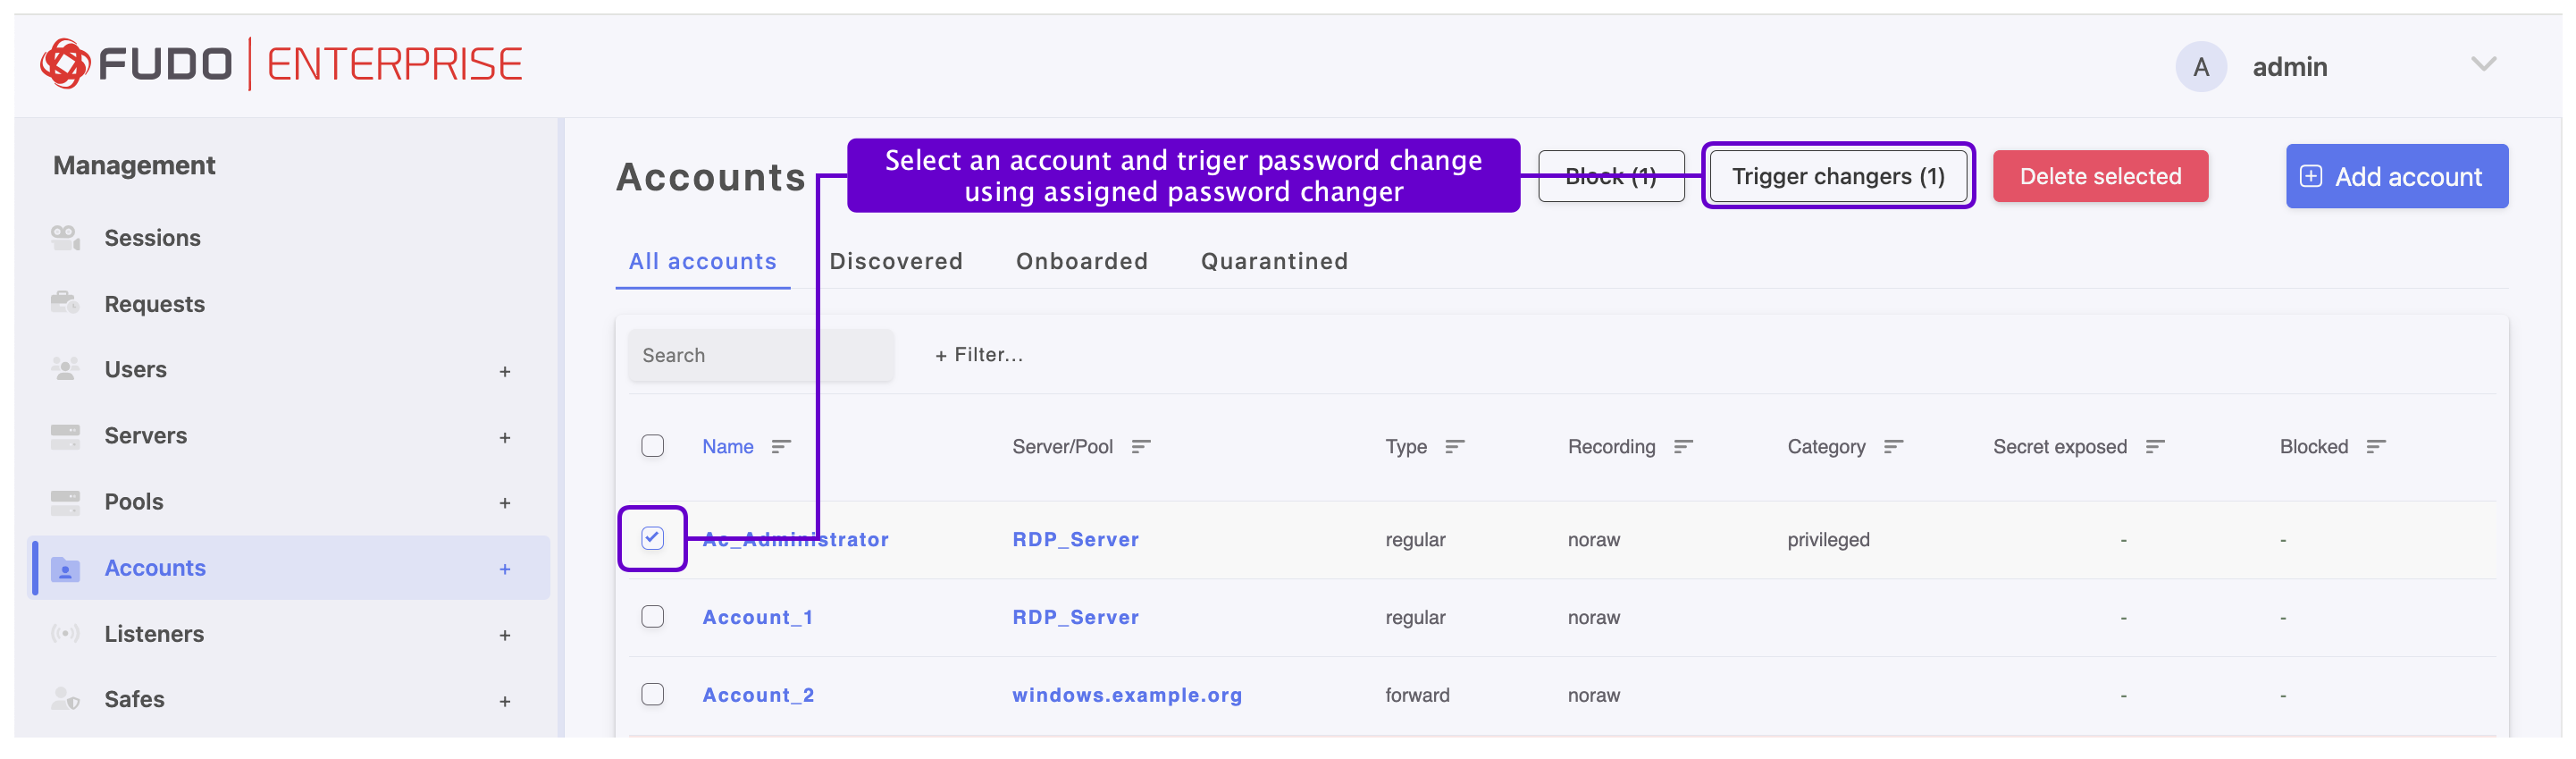Click the Fudo Enterprise logo
This screenshot has width=2576, height=759.
[x=281, y=65]
